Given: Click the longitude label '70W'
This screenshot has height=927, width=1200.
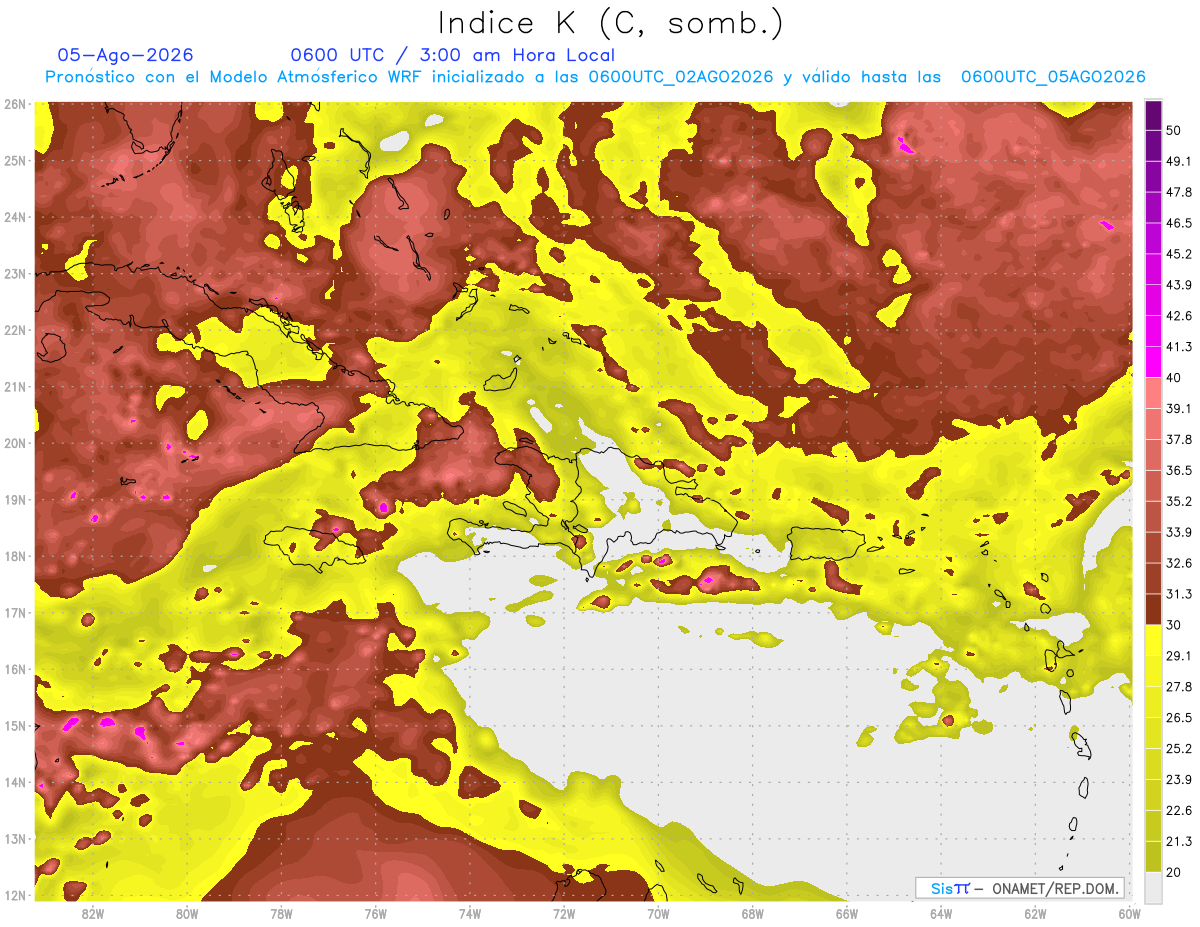Looking at the screenshot, I should click(x=658, y=914).
